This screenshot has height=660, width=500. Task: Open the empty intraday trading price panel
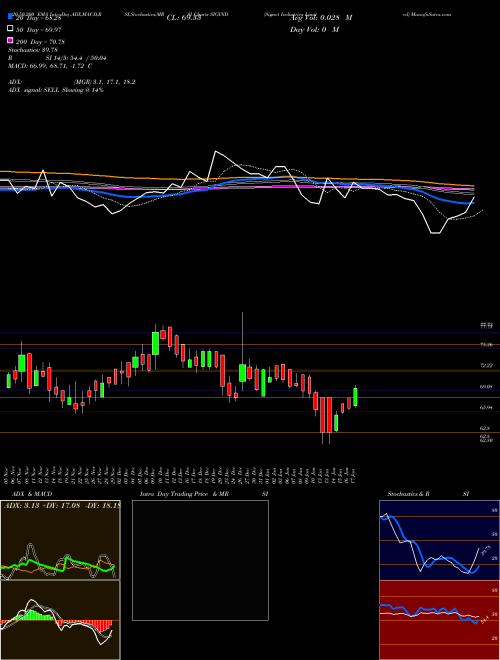pos(200,560)
